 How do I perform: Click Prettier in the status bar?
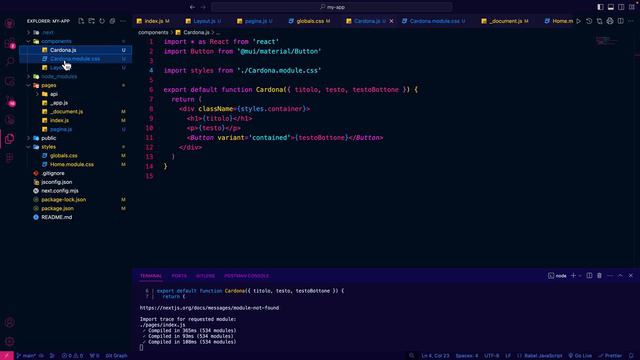pyautogui.click(x=610, y=356)
